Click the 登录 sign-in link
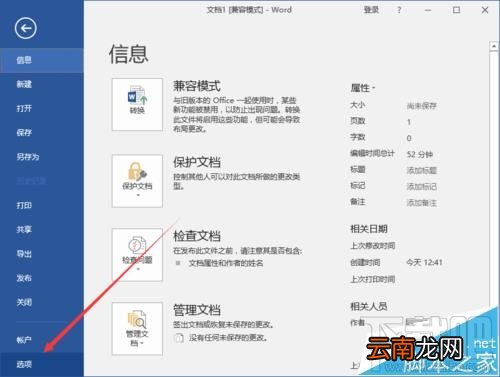Image resolution: width=500 pixels, height=377 pixels. click(x=371, y=10)
